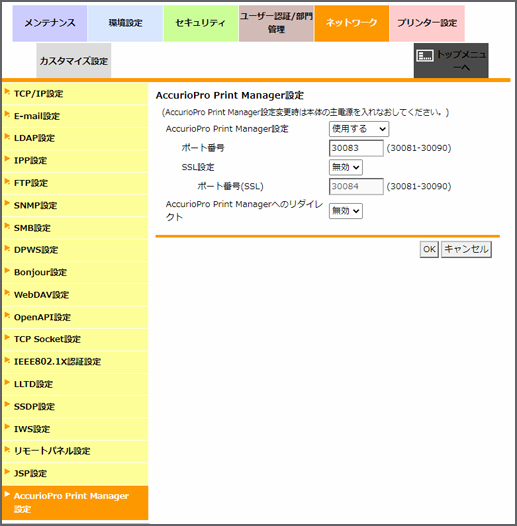The width and height of the screenshot is (517, 526).
Task: Open IPP設定 menu item
Action: [x=75, y=161]
